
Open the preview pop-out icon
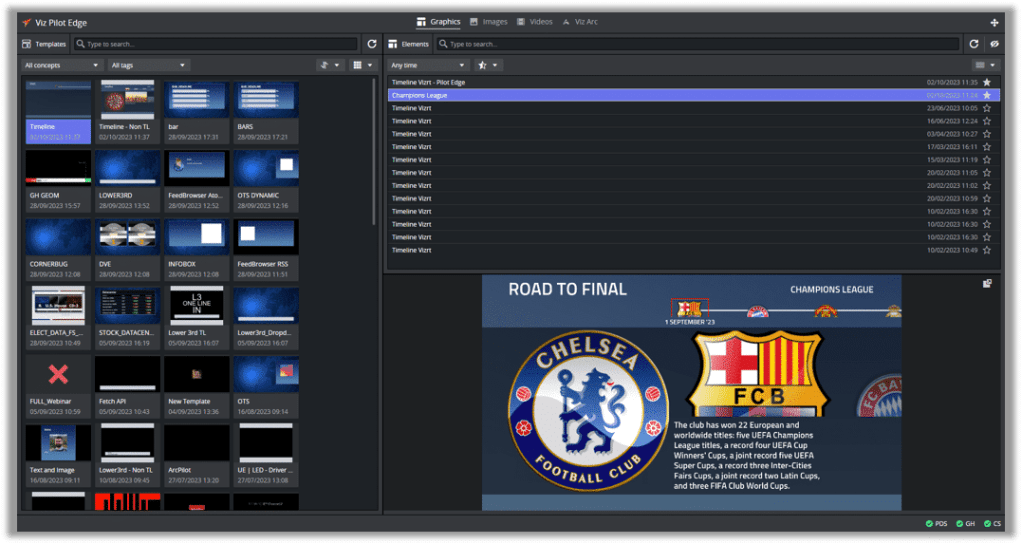click(987, 283)
